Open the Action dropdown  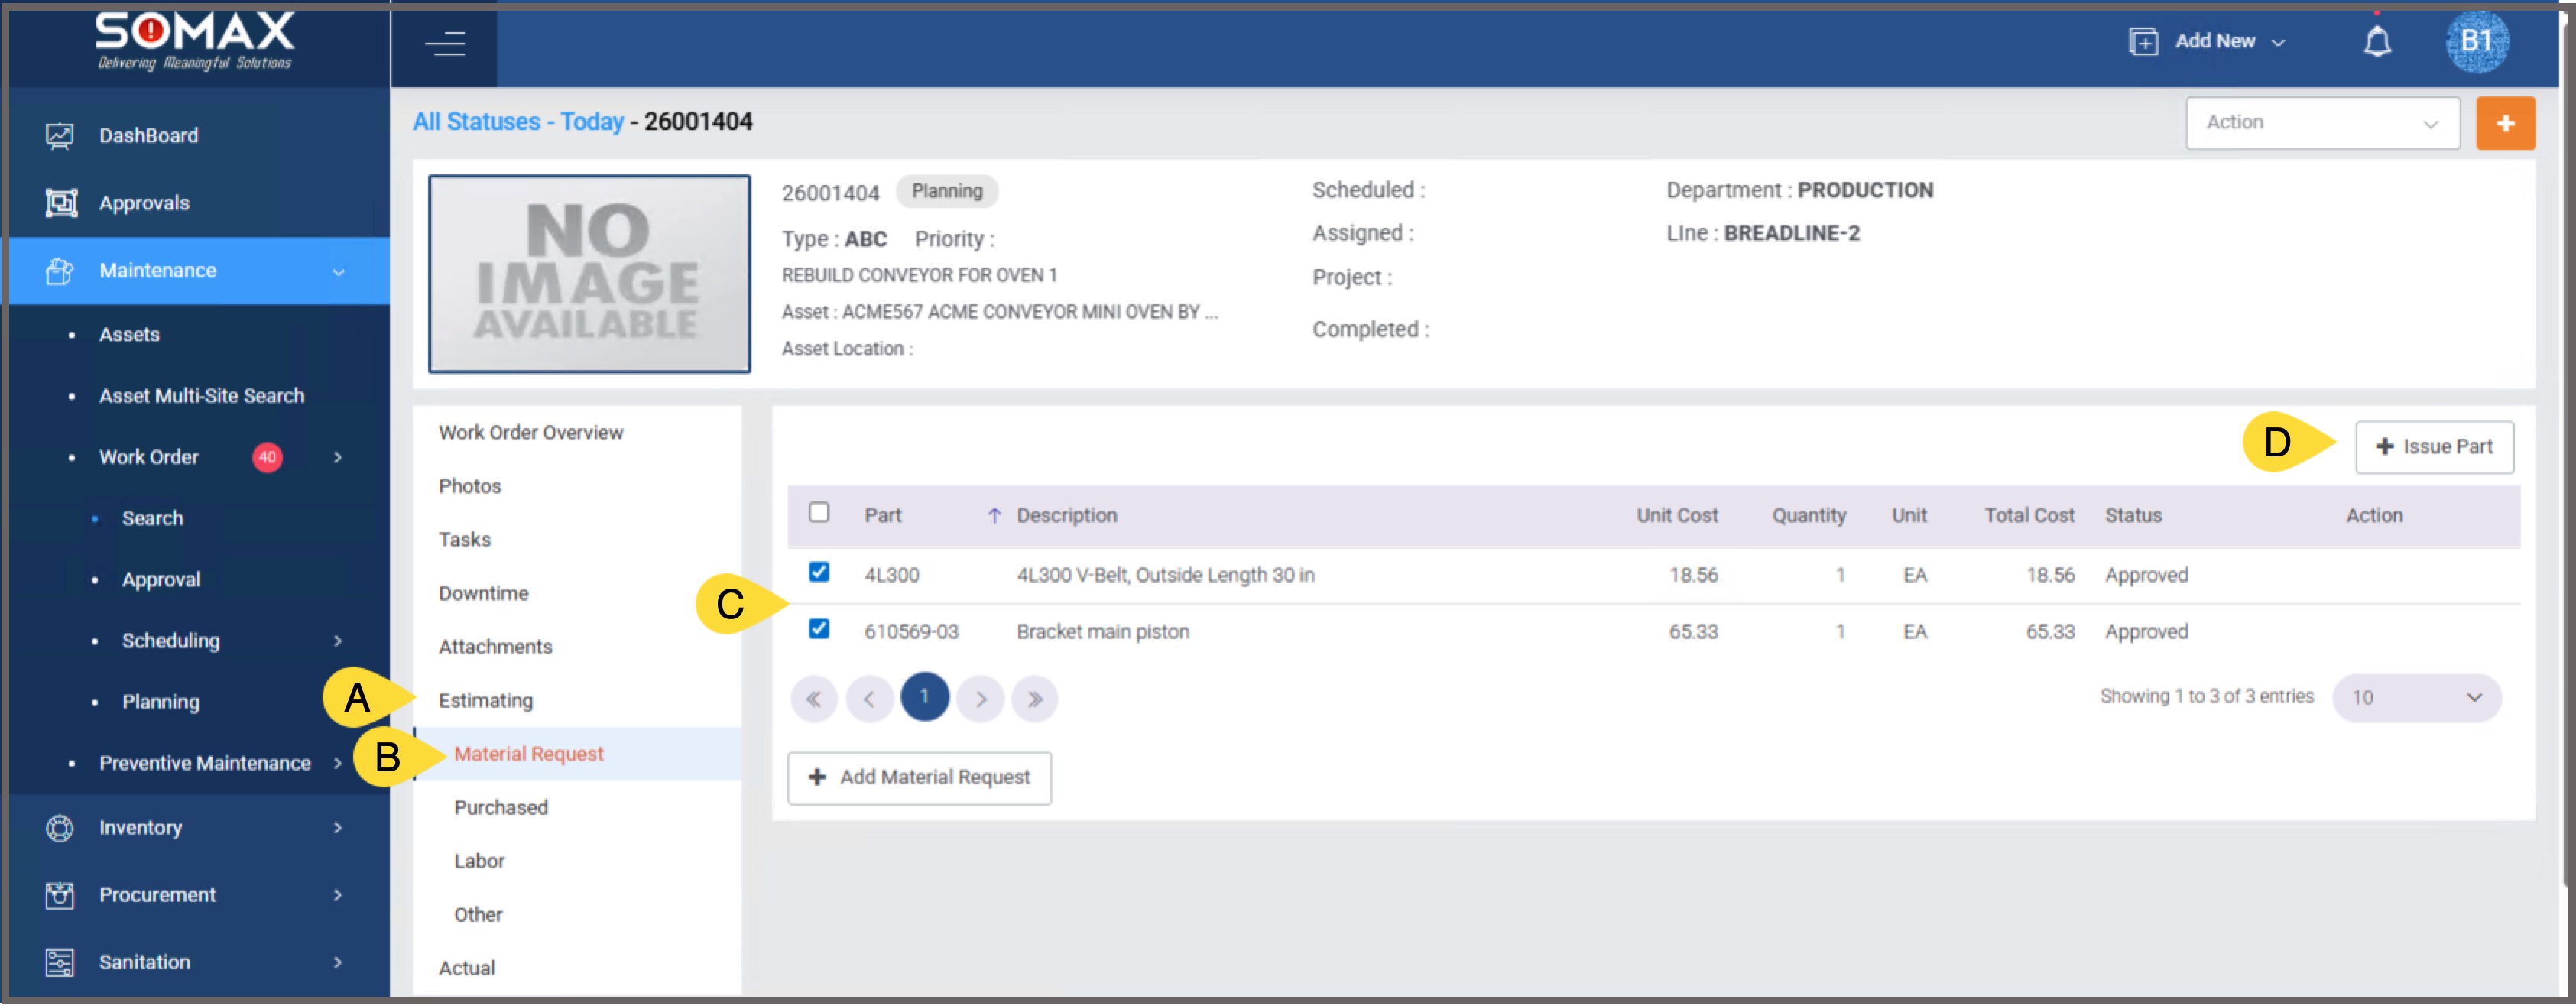[x=2321, y=123]
